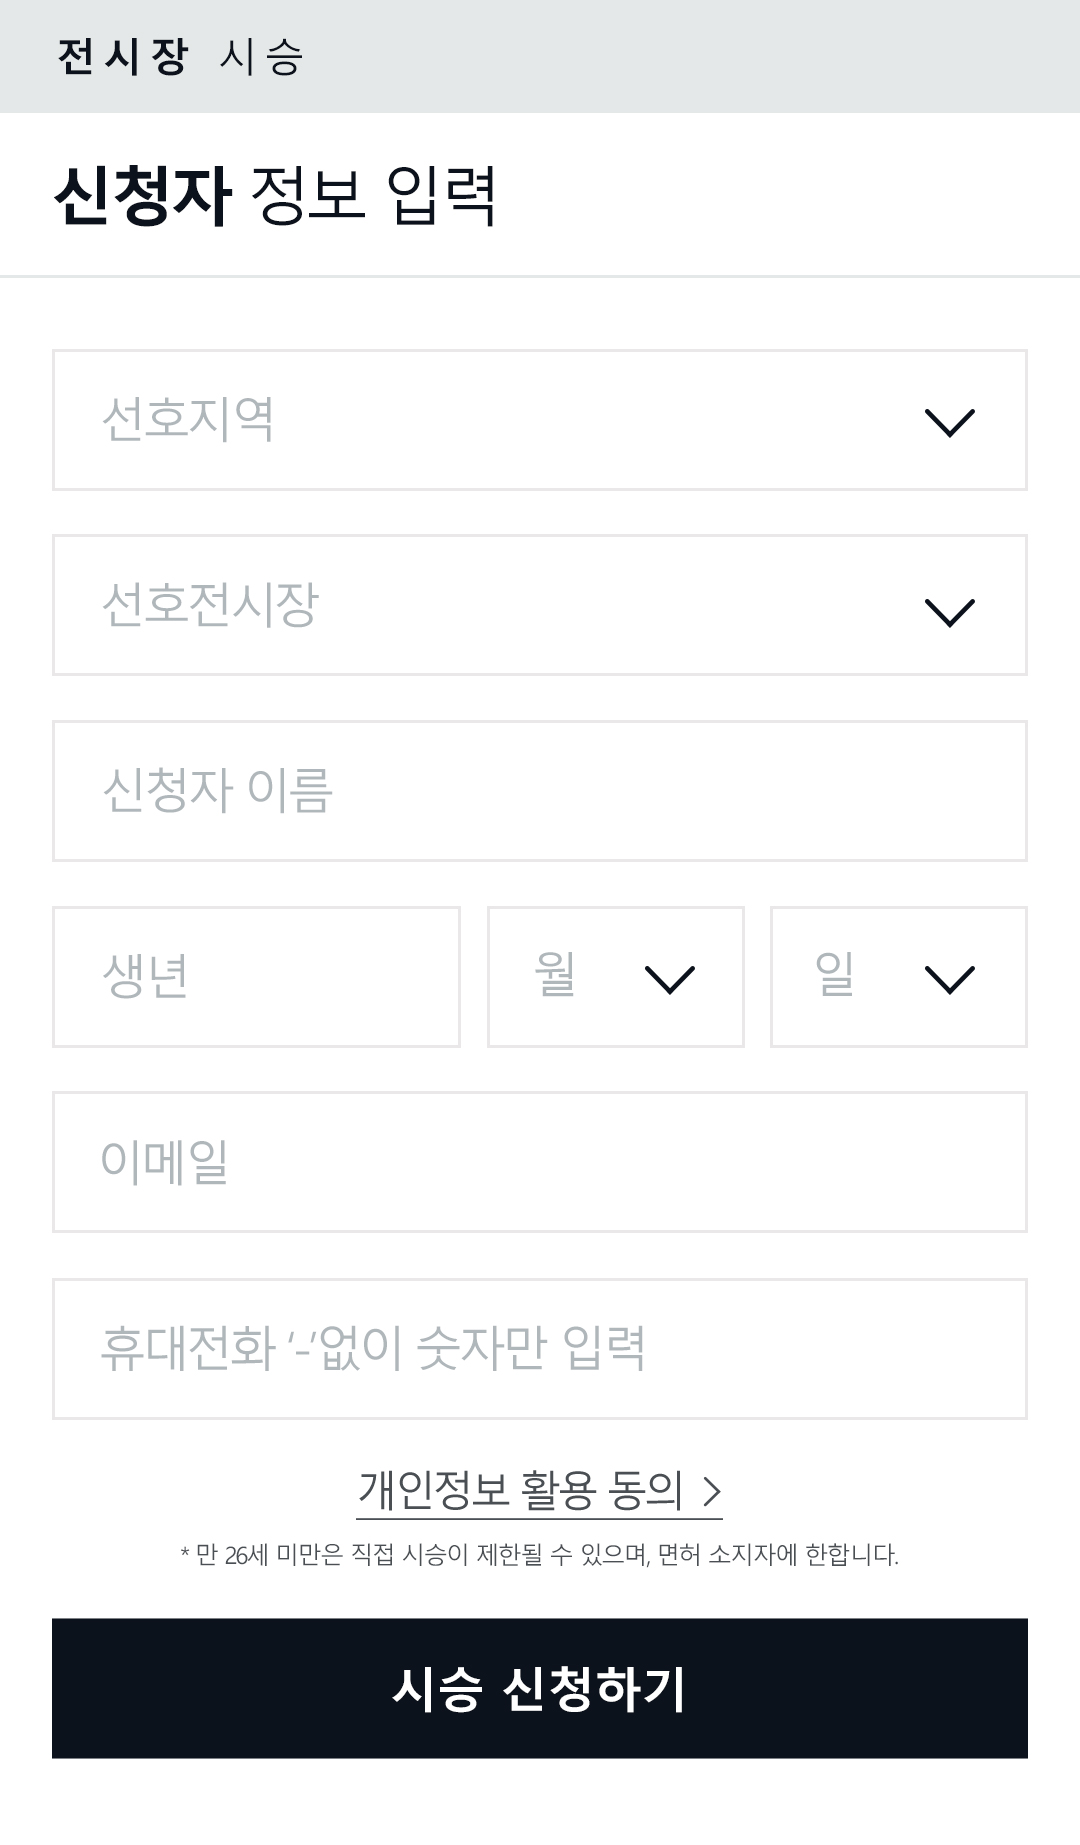Click the chevron arrow beside 월
The height and width of the screenshot is (1845, 1080).
[x=669, y=979]
